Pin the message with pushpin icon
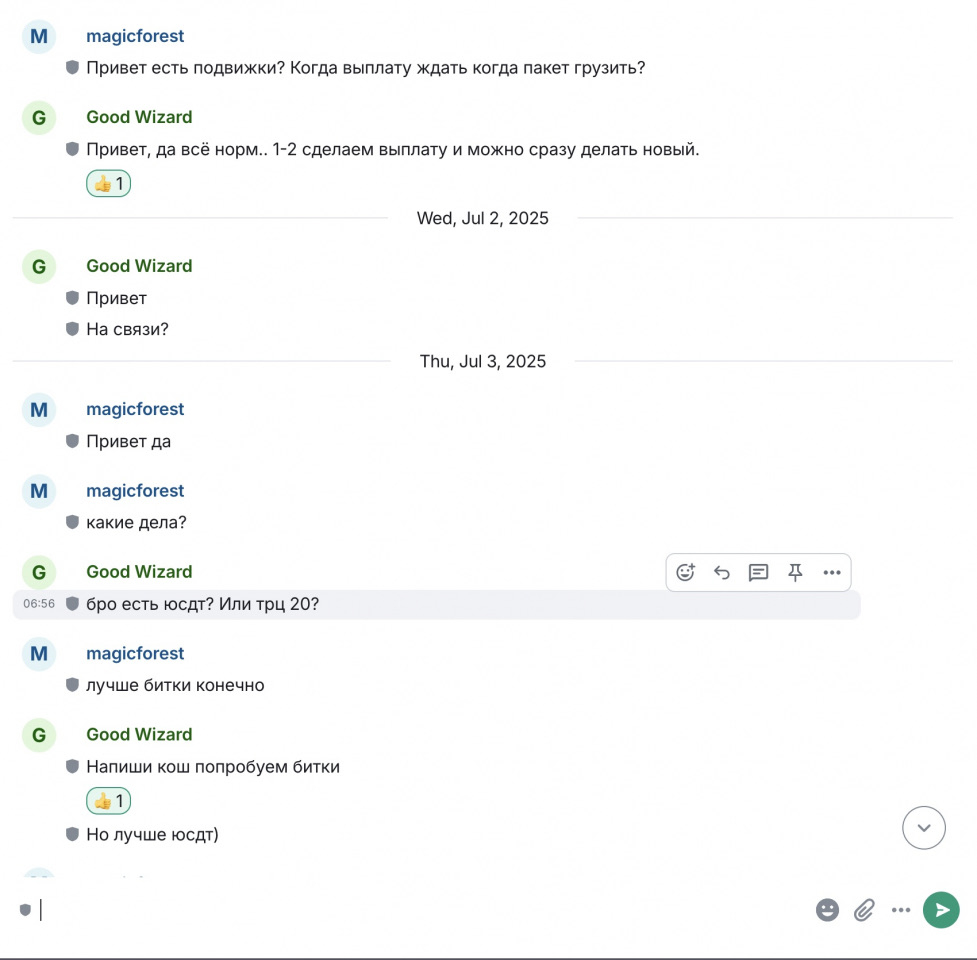The height and width of the screenshot is (960, 977). coord(795,572)
